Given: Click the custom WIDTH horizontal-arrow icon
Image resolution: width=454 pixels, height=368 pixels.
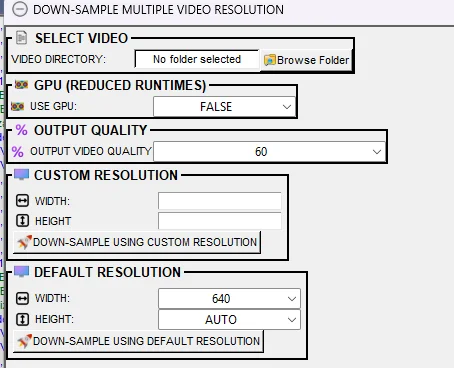Looking at the screenshot, I should pos(22,201).
